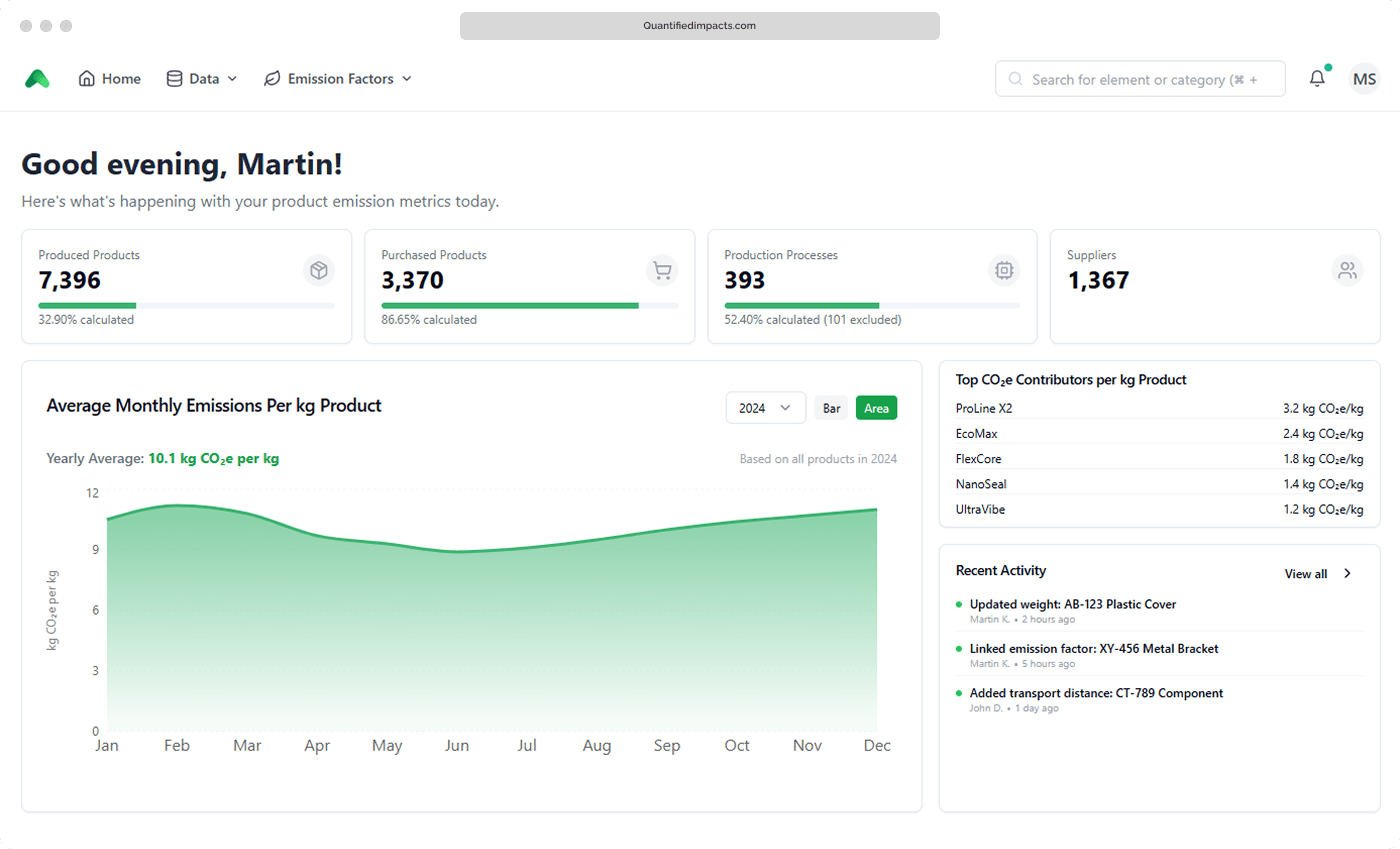Click the Purchased Products cart icon

tap(662, 270)
